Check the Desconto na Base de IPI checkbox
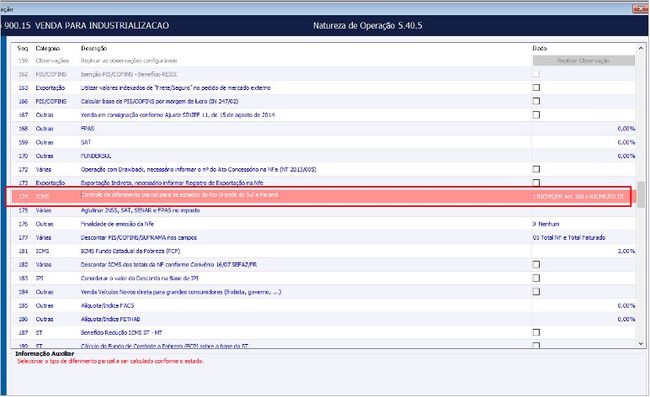 [536, 278]
